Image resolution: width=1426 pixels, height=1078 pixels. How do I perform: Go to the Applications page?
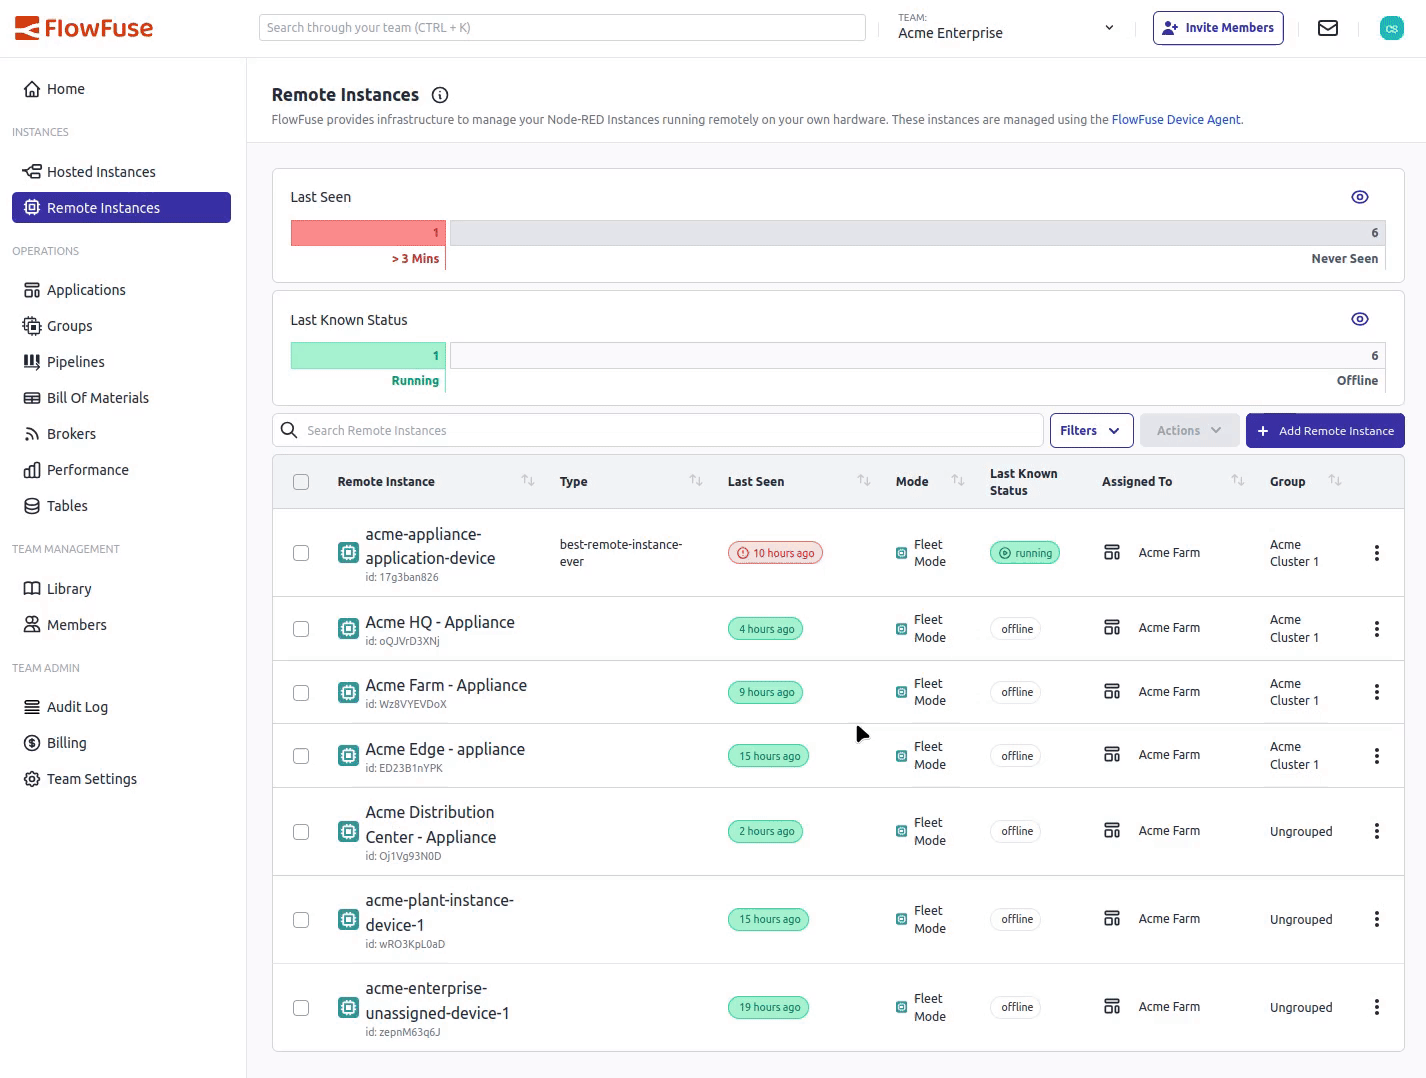86,289
